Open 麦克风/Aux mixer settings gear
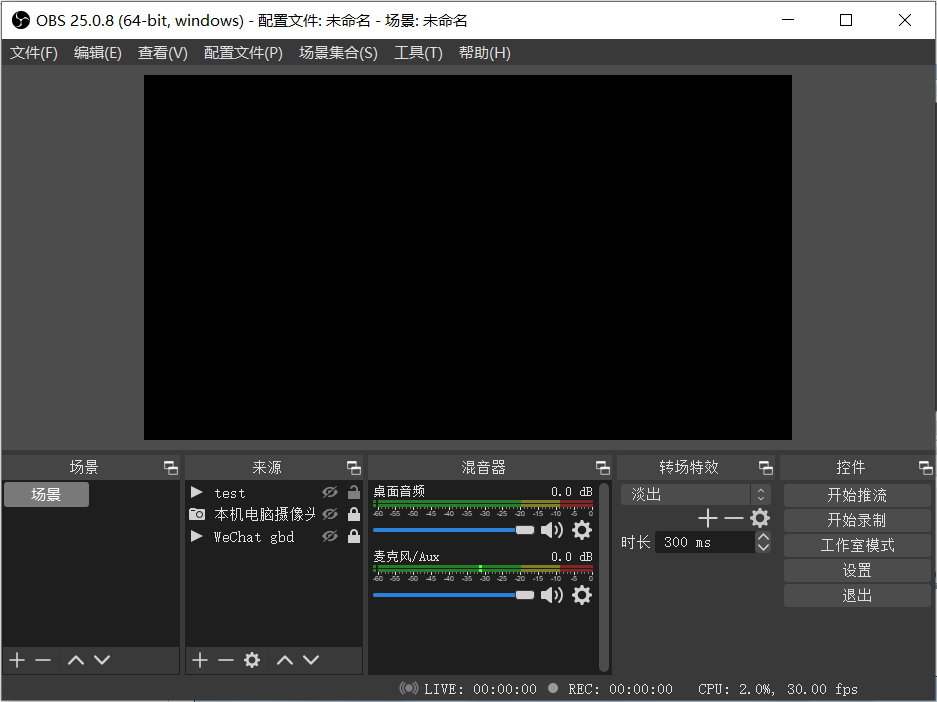 point(582,595)
